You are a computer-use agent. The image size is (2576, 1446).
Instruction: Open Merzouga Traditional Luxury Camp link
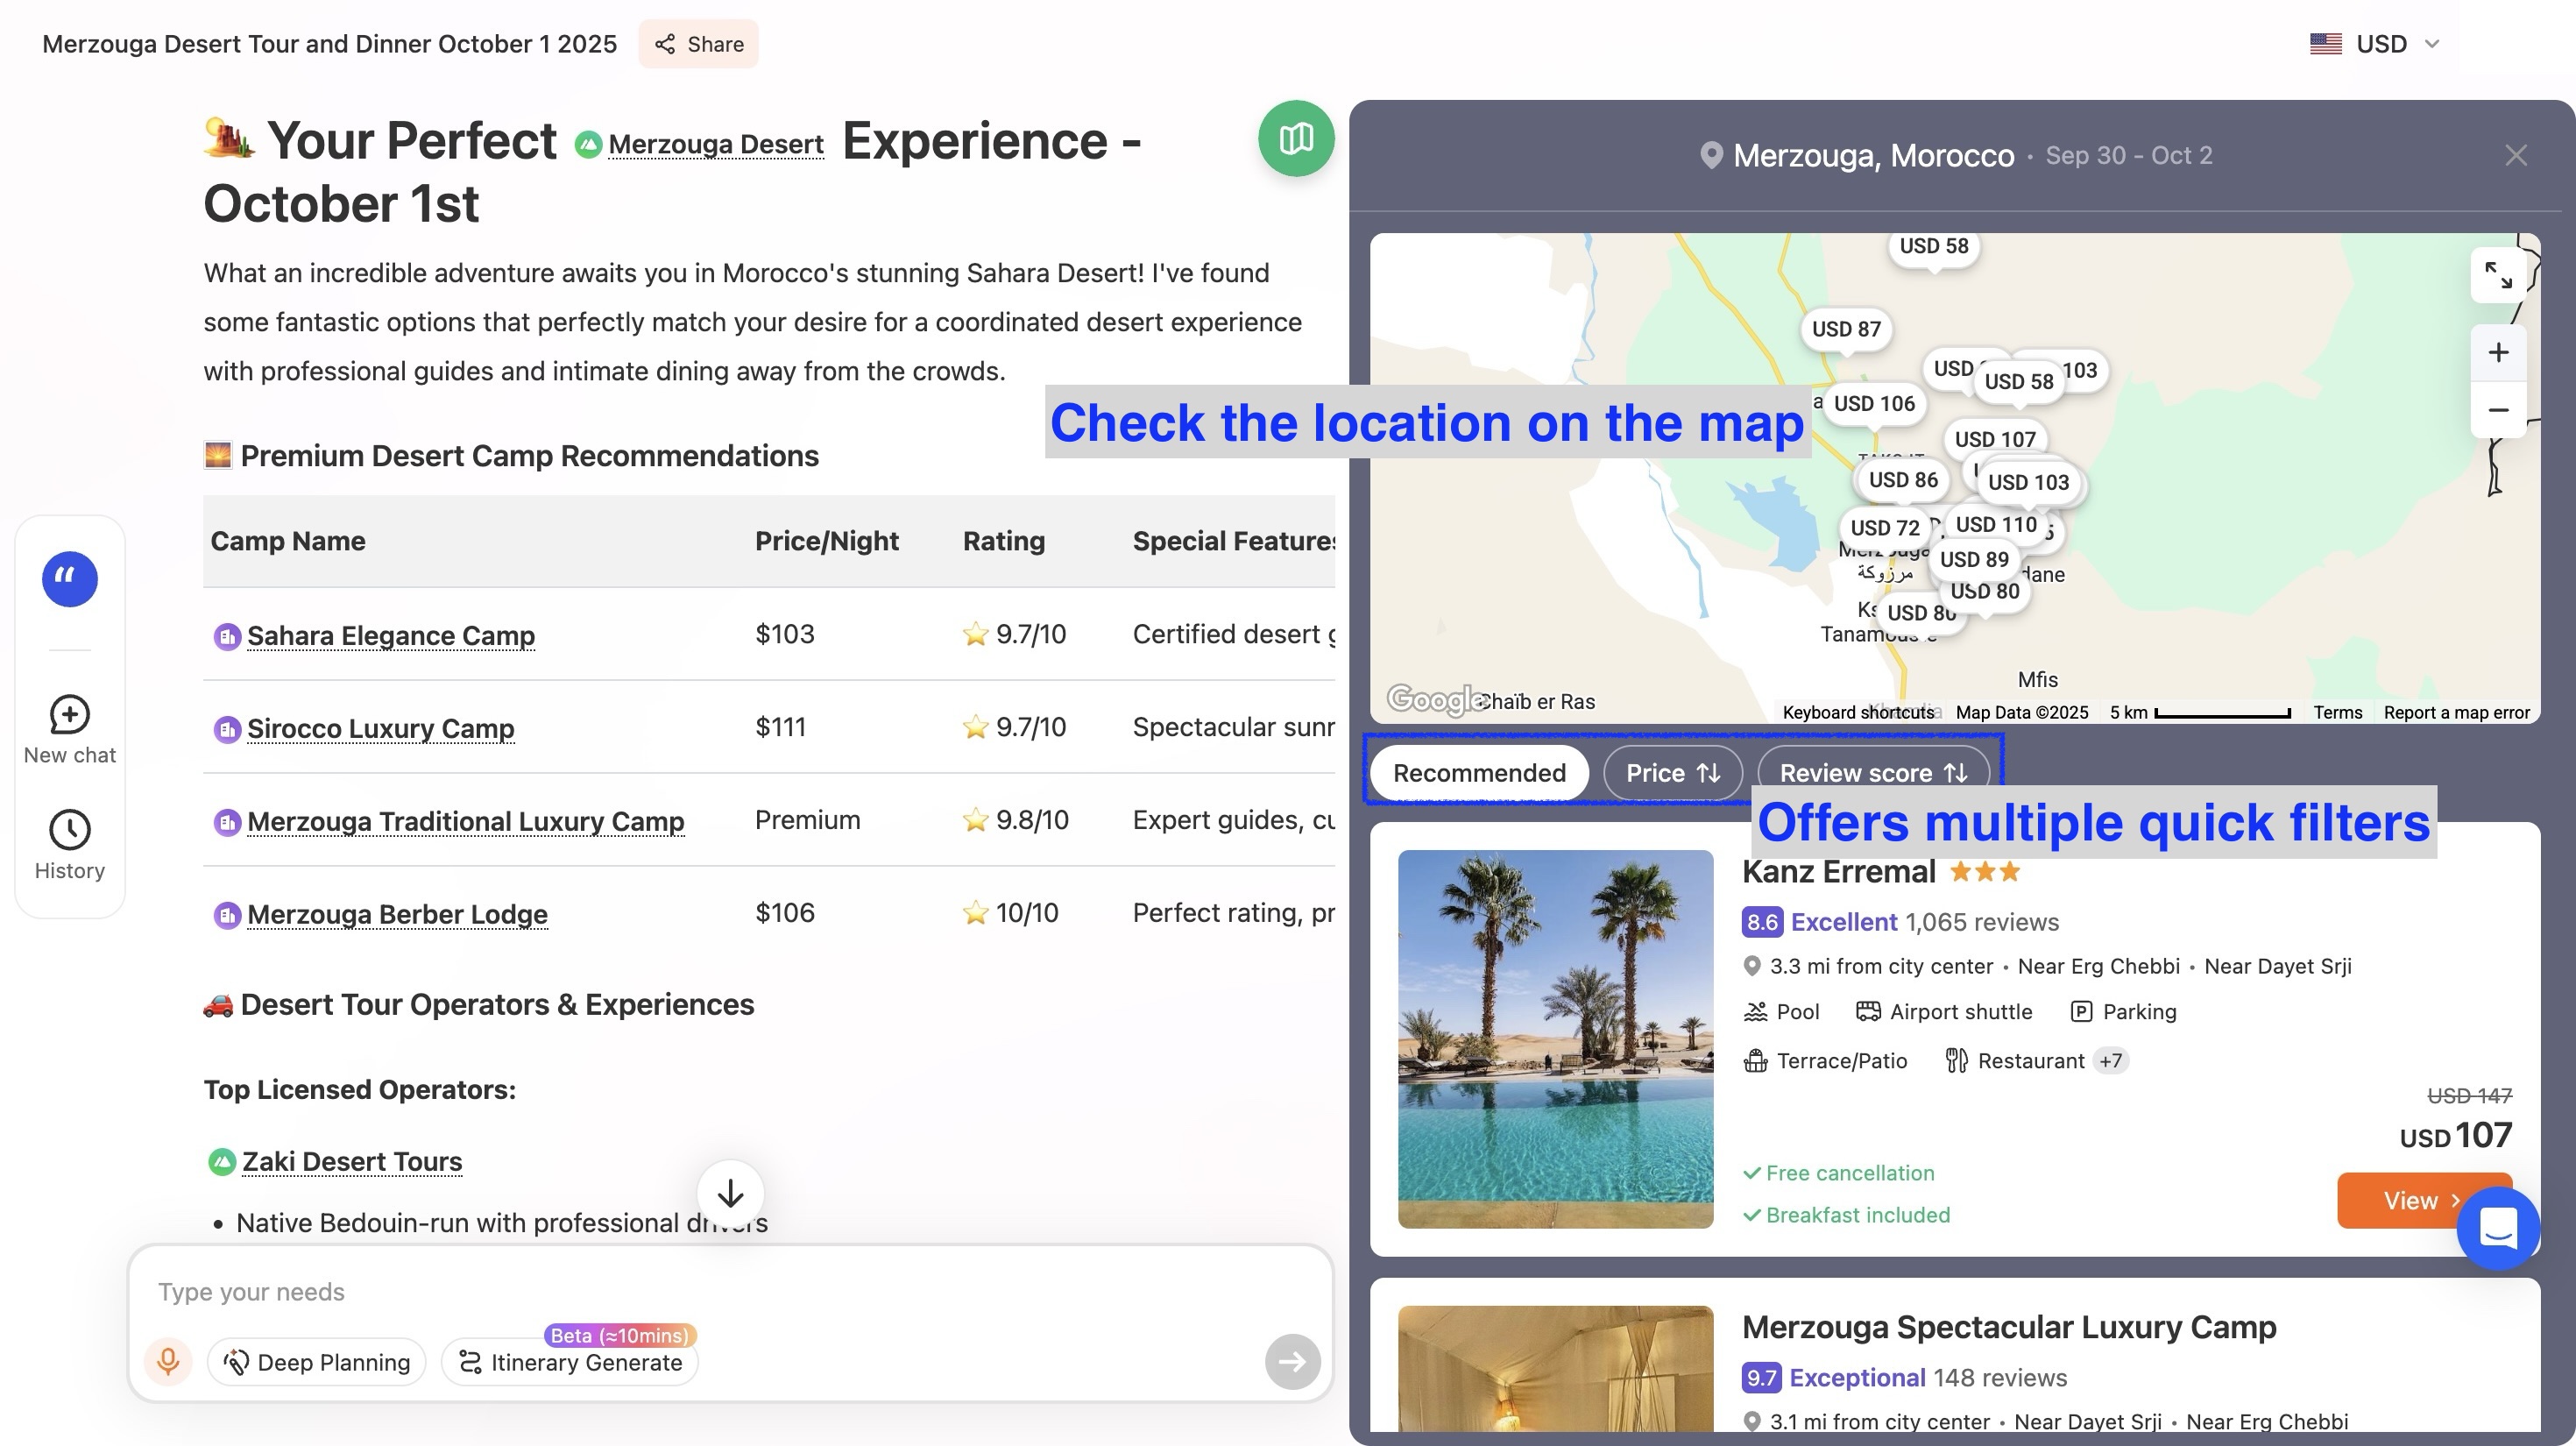(465, 822)
